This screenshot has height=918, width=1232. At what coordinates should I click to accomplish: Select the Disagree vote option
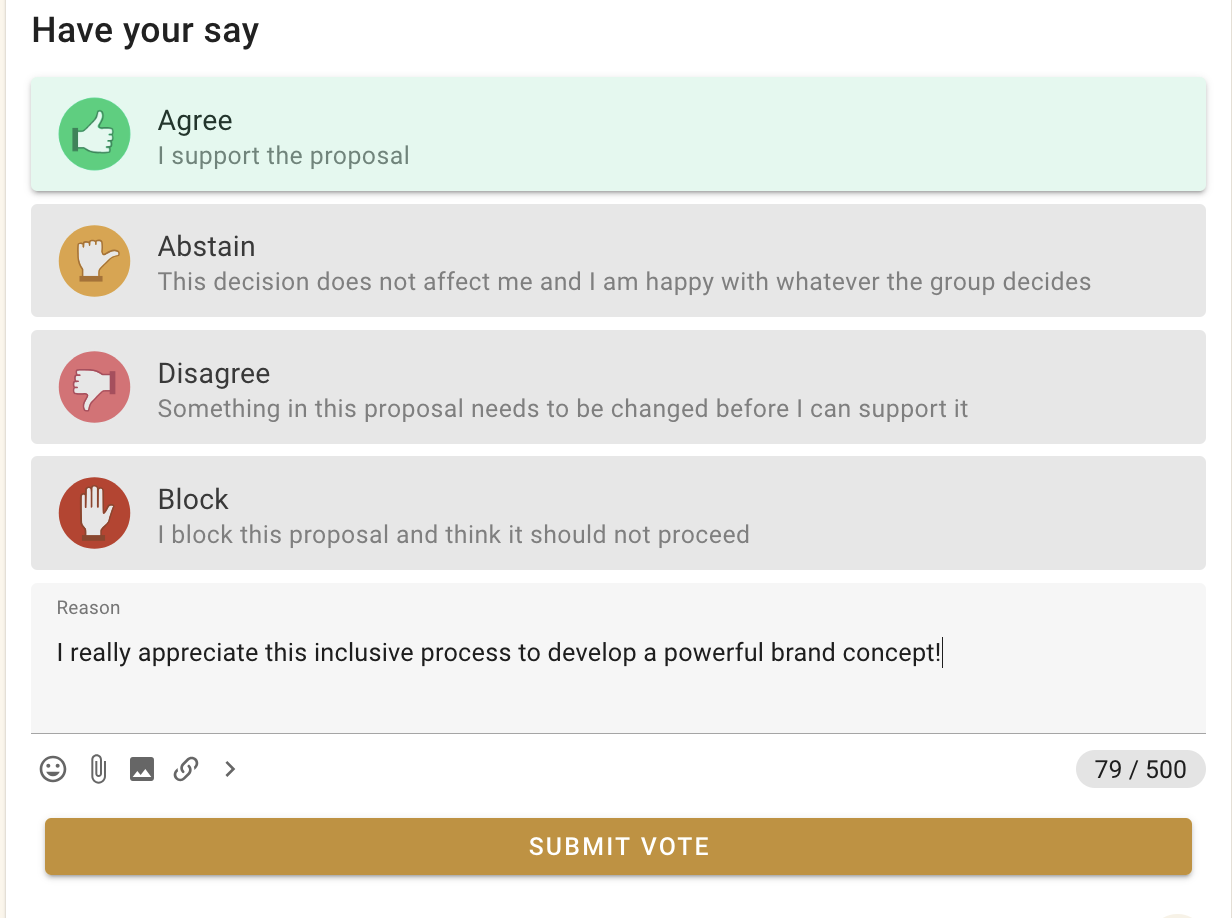click(x=618, y=387)
